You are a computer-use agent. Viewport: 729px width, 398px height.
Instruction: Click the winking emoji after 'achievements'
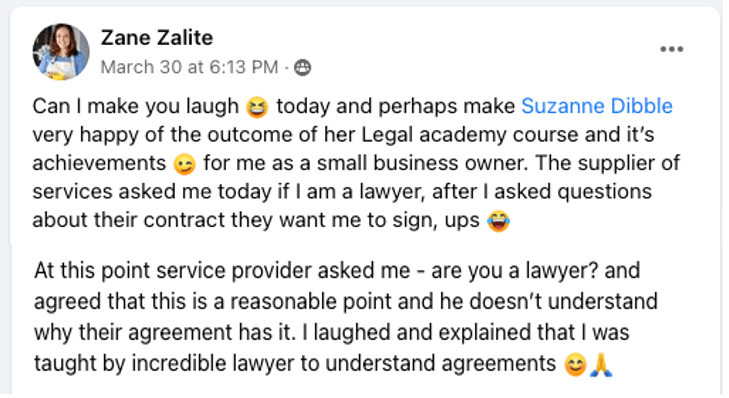point(184,165)
